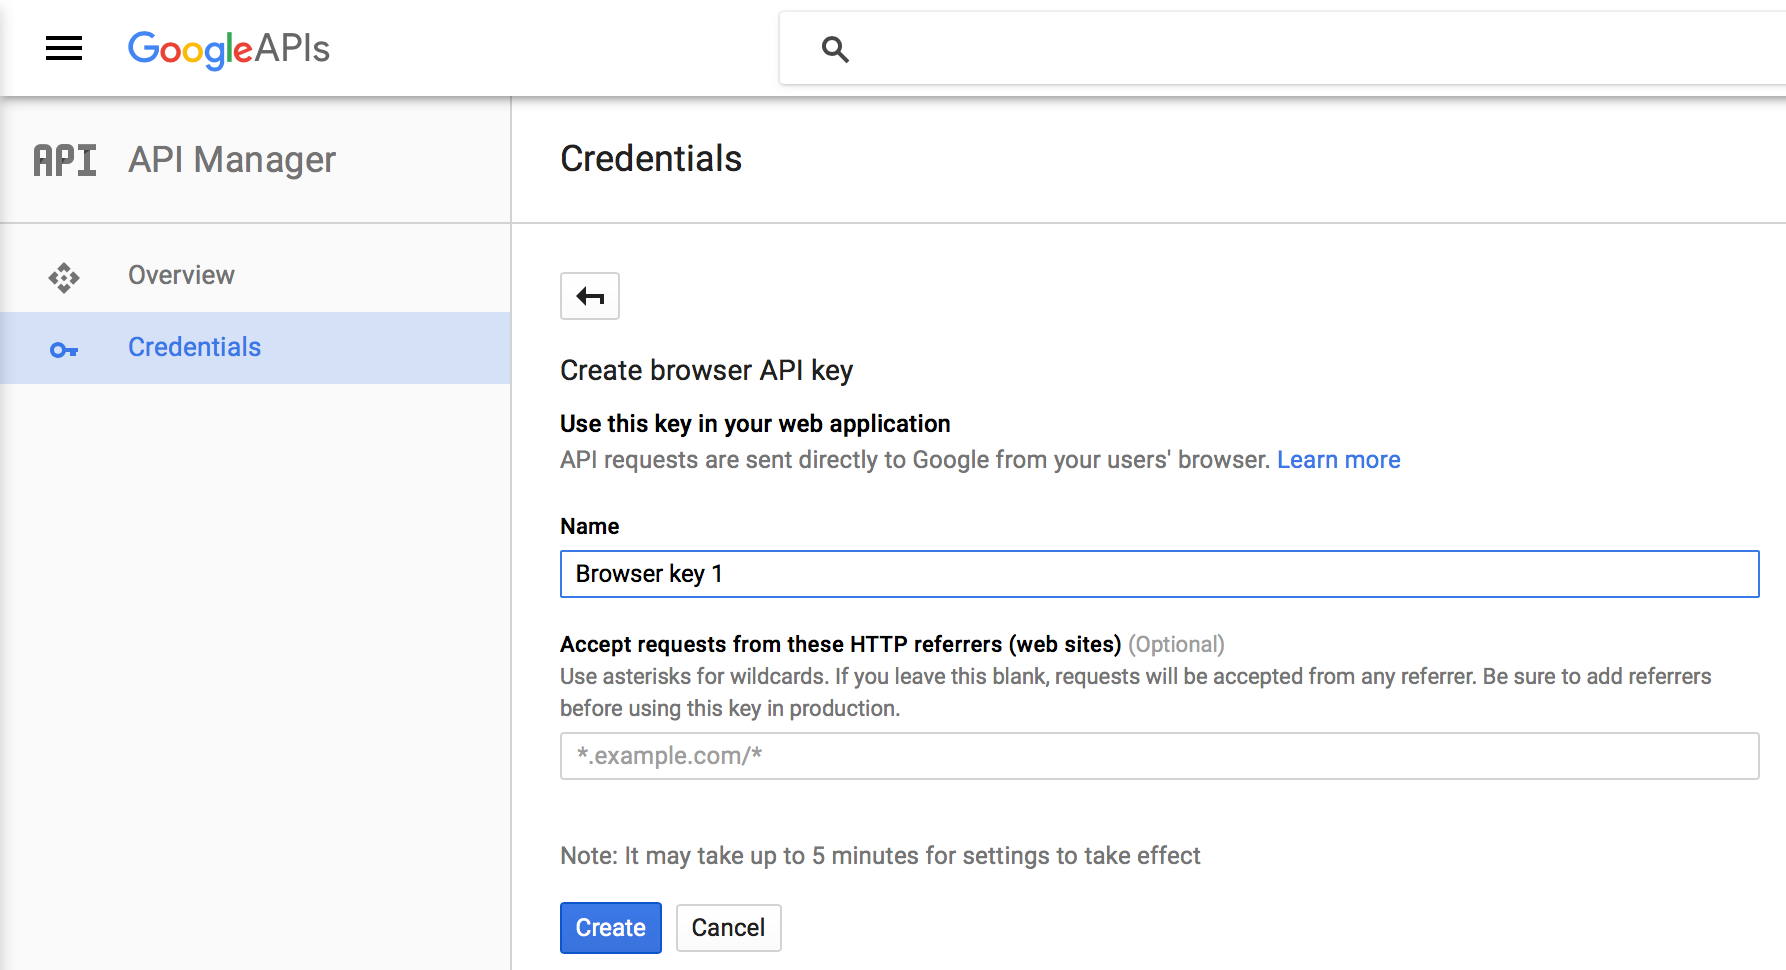Click the Name field label

(x=590, y=526)
